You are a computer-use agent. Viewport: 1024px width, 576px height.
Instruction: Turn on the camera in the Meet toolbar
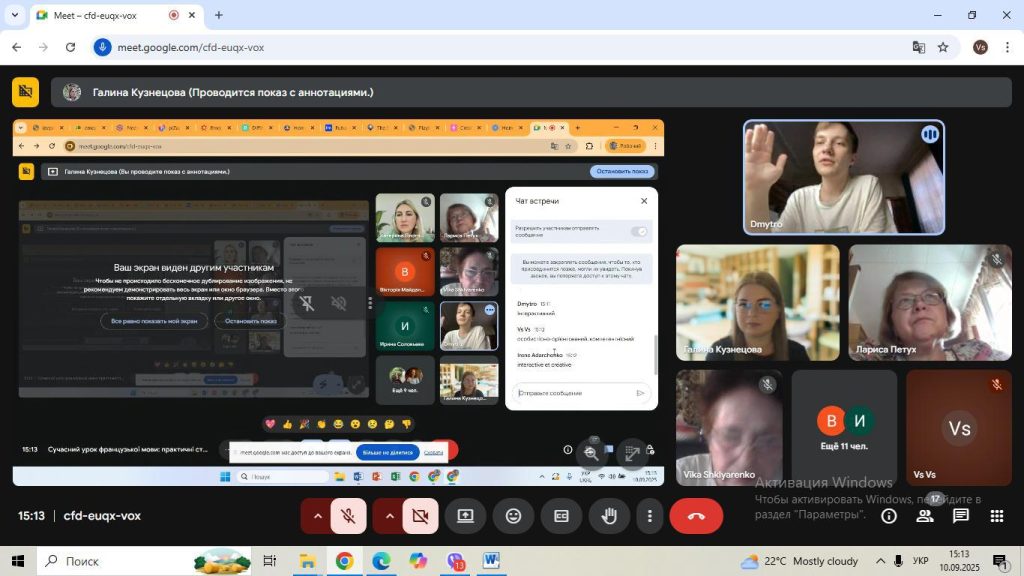tap(420, 516)
